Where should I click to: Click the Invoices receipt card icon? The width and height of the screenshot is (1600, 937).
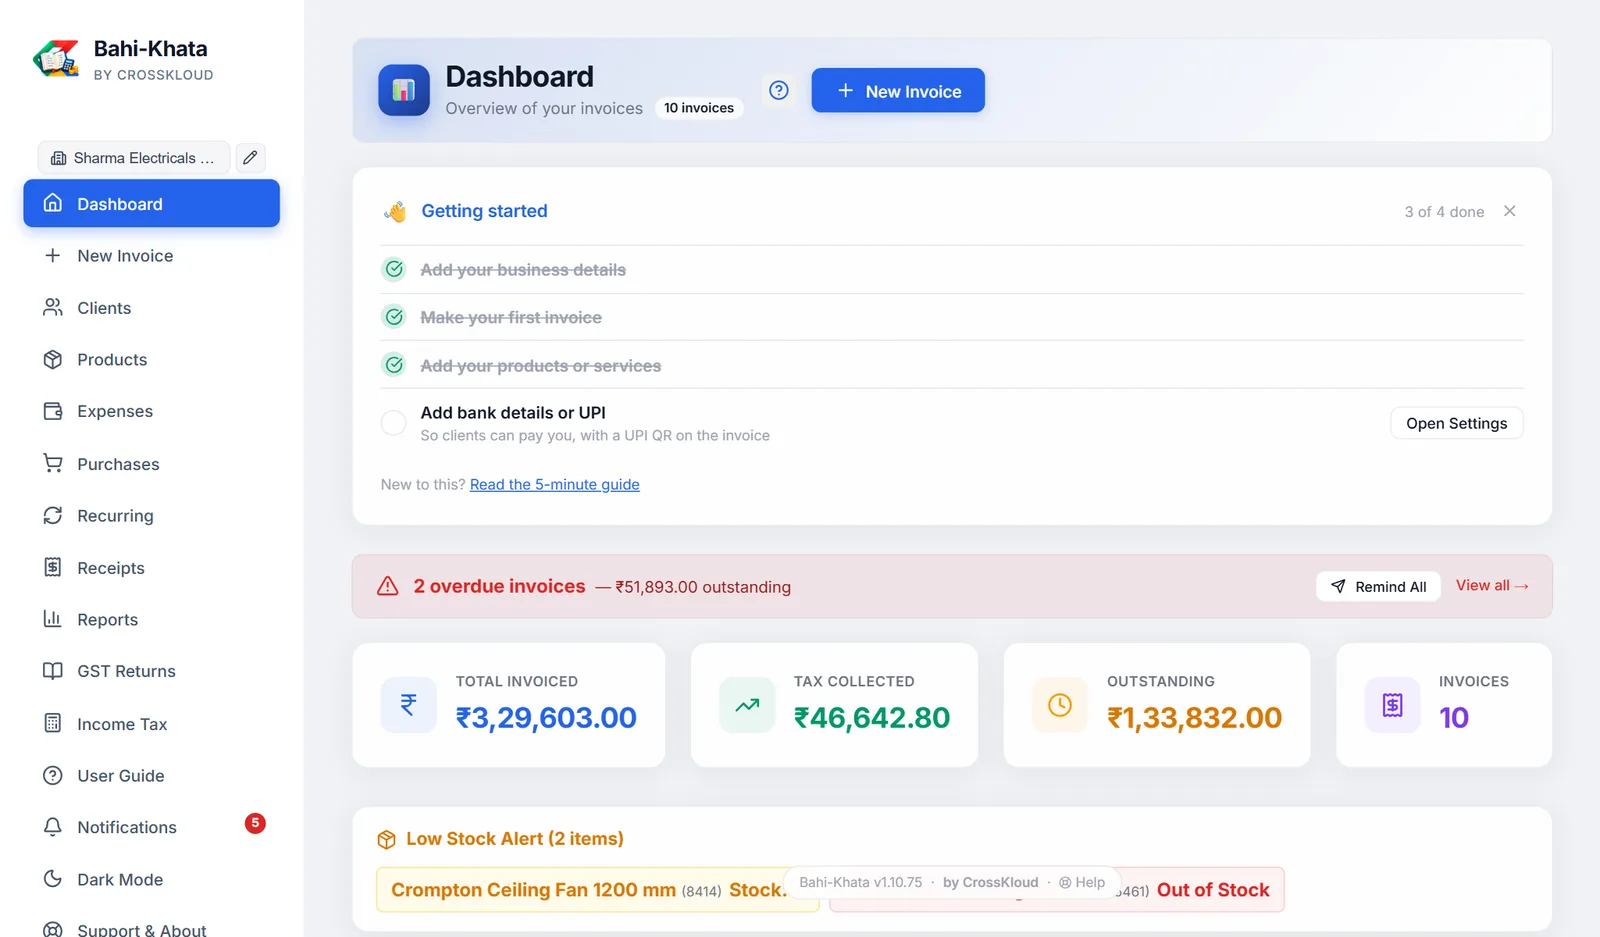(1393, 705)
